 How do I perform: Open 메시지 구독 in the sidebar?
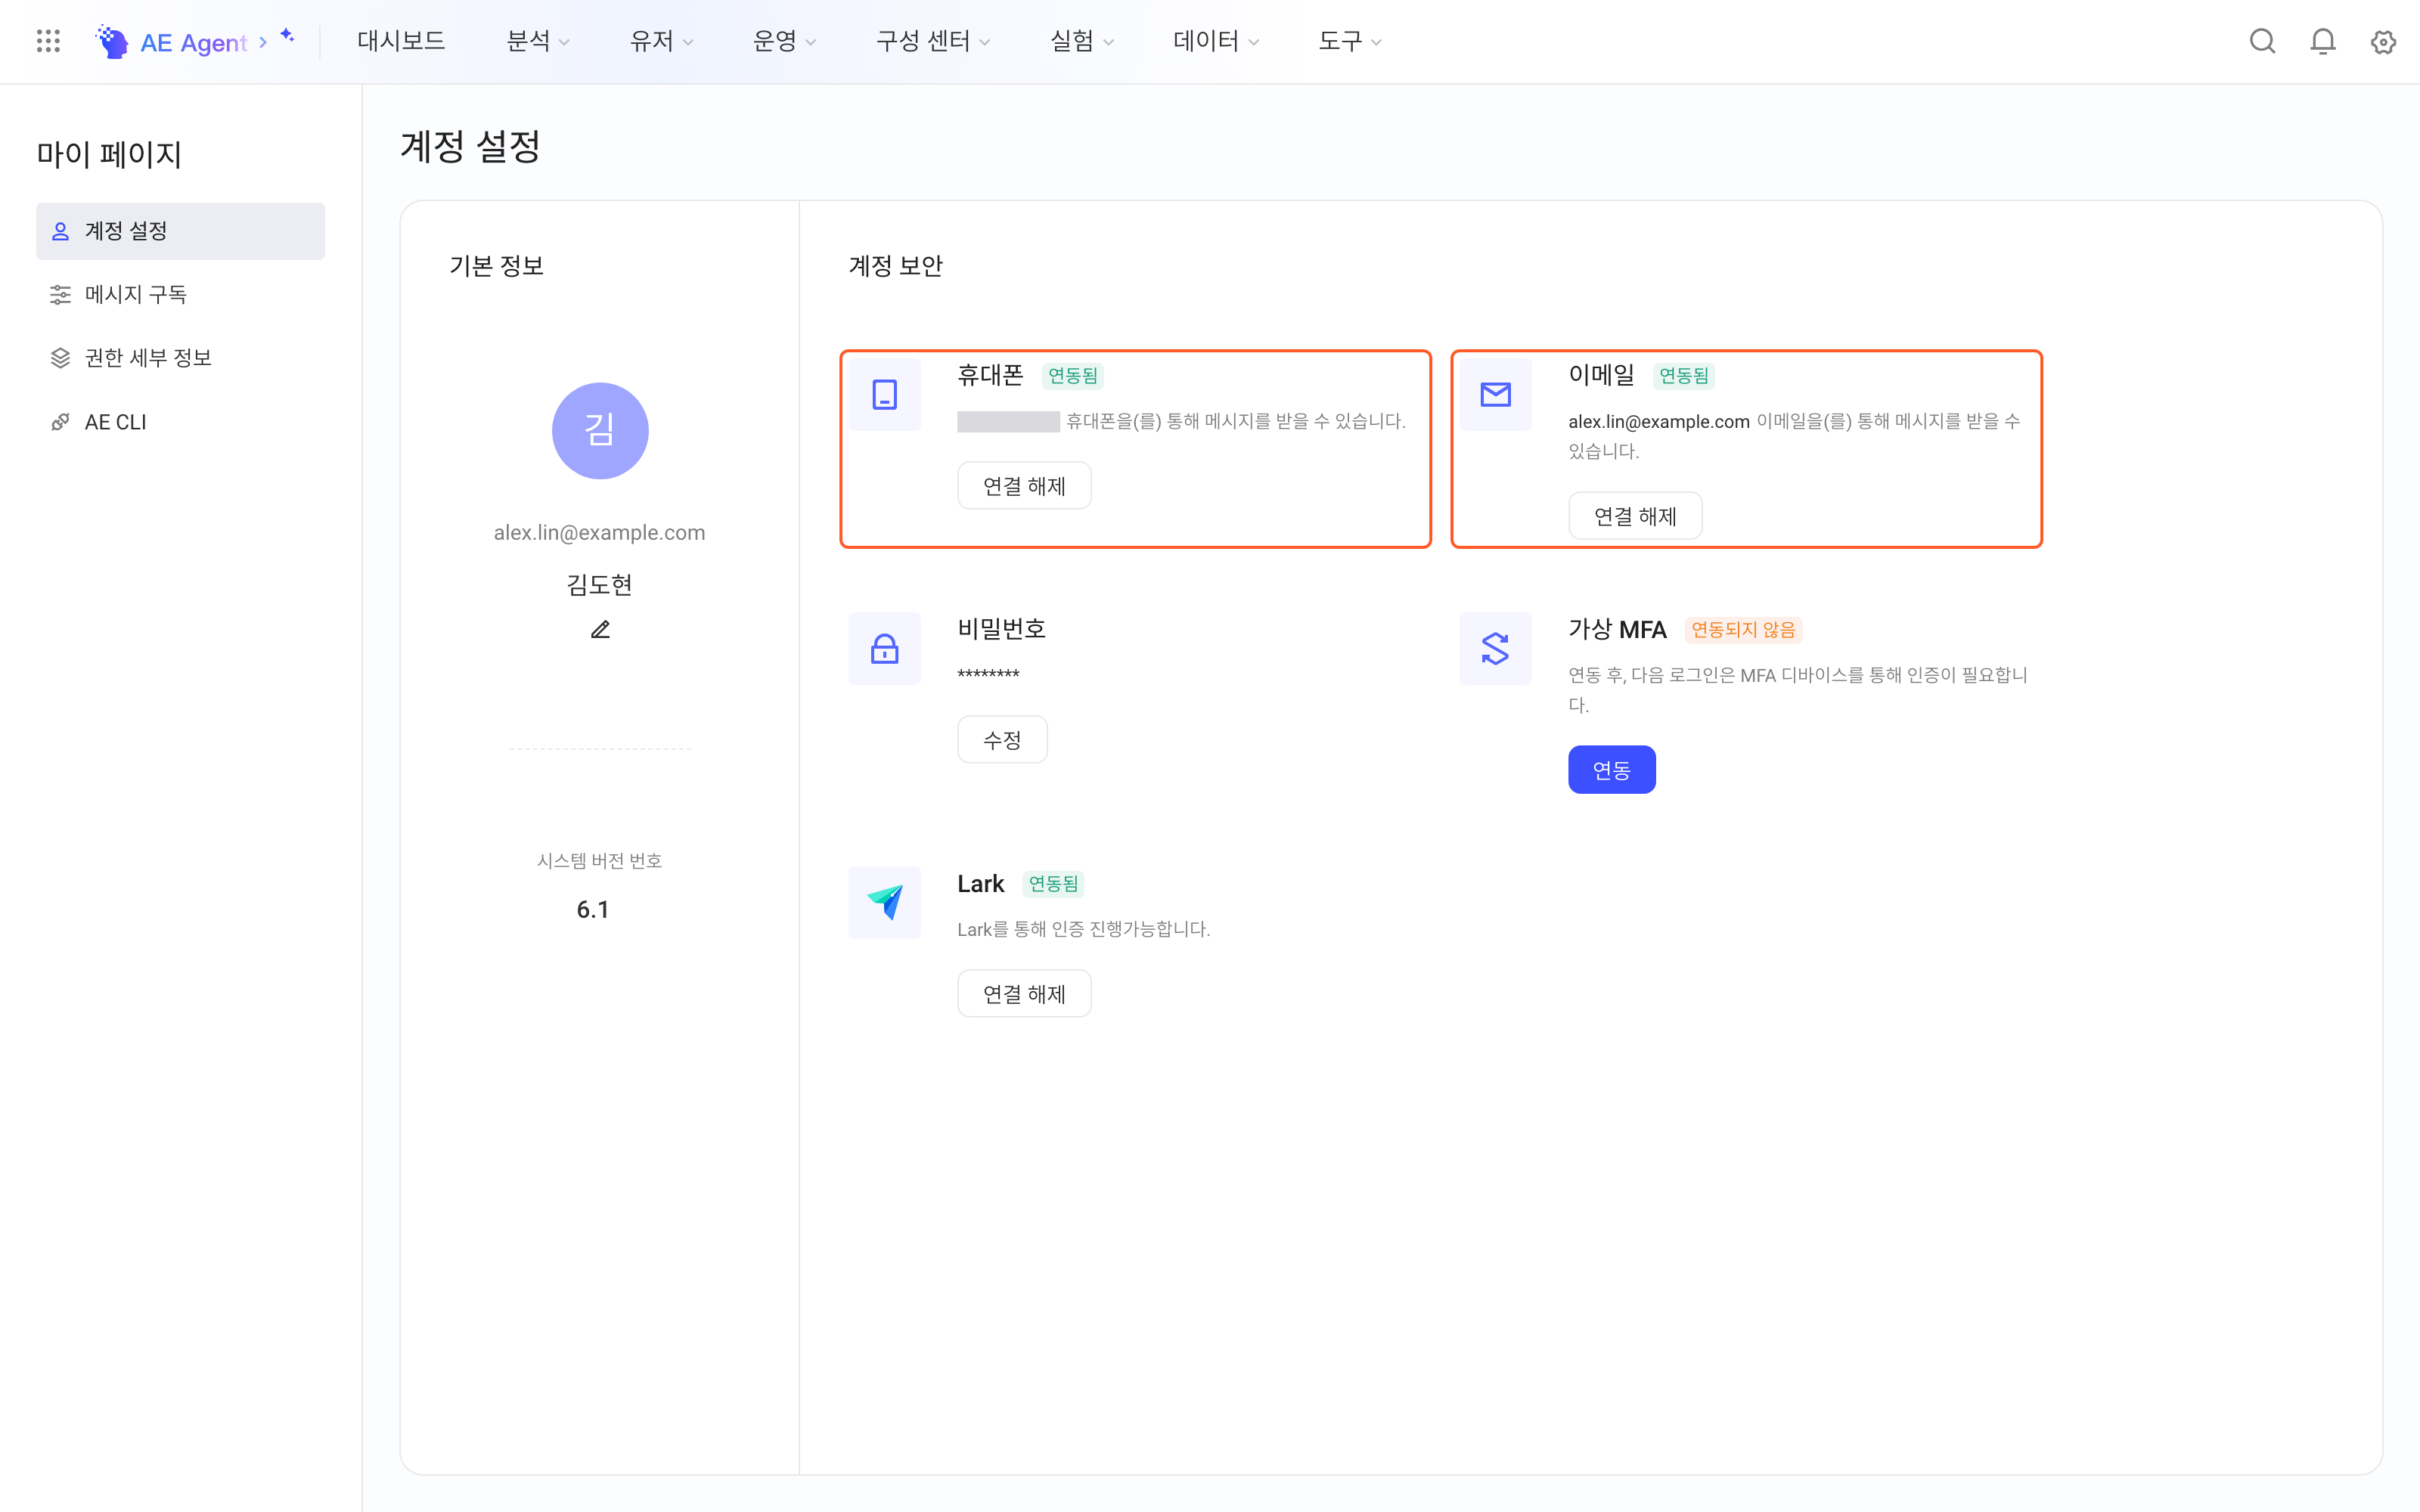point(181,294)
